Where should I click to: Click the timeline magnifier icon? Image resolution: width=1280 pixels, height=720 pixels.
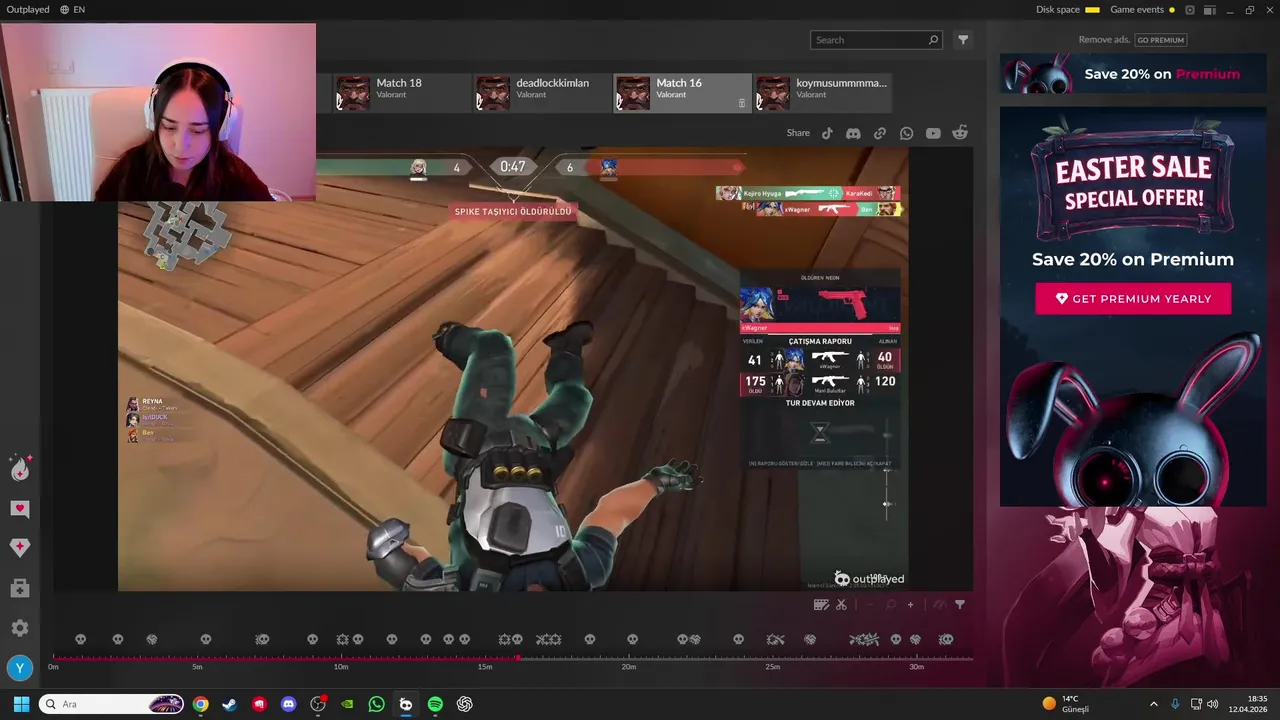pos(890,604)
